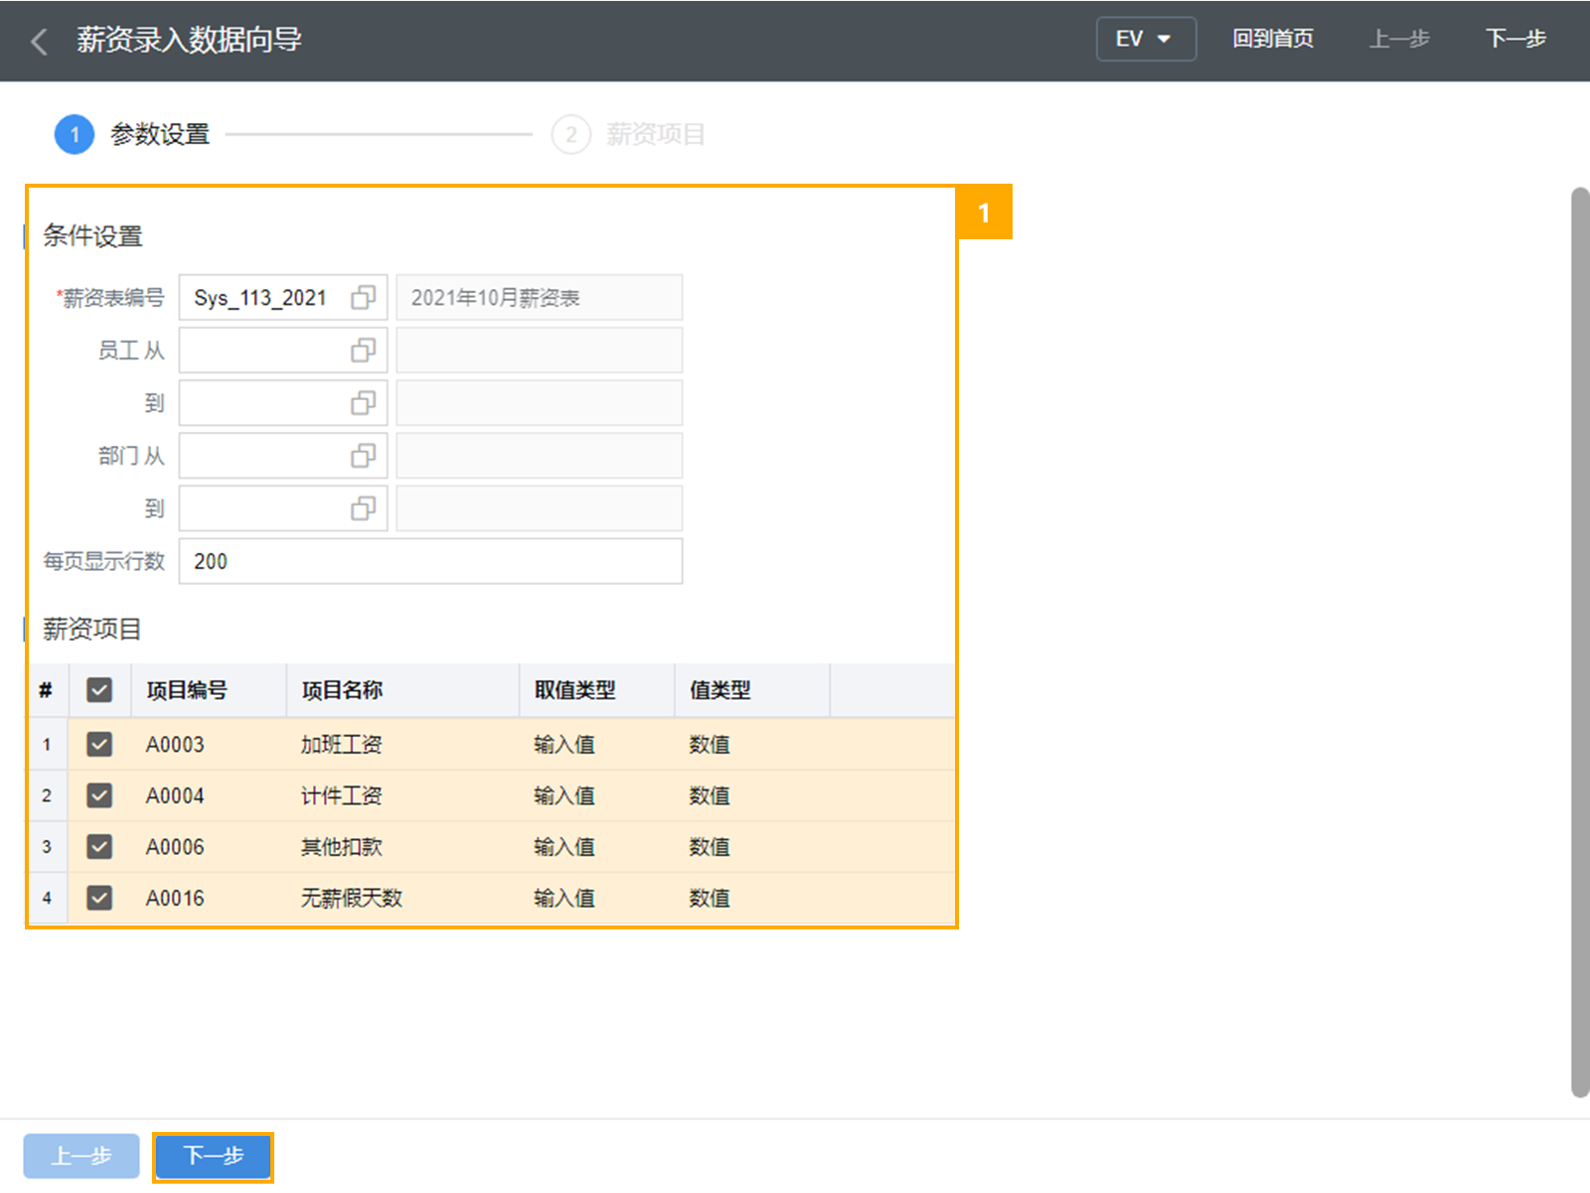Click the 部门 从 code input field
1590x1193 pixels.
[x=283, y=456]
